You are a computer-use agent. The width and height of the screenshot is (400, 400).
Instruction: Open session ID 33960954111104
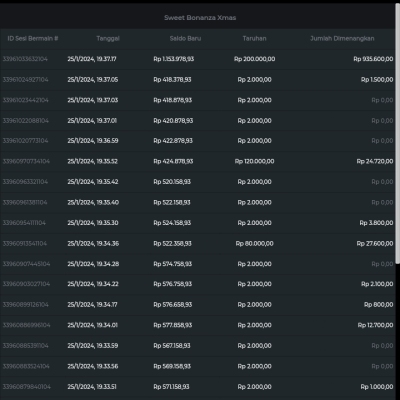(x=24, y=223)
